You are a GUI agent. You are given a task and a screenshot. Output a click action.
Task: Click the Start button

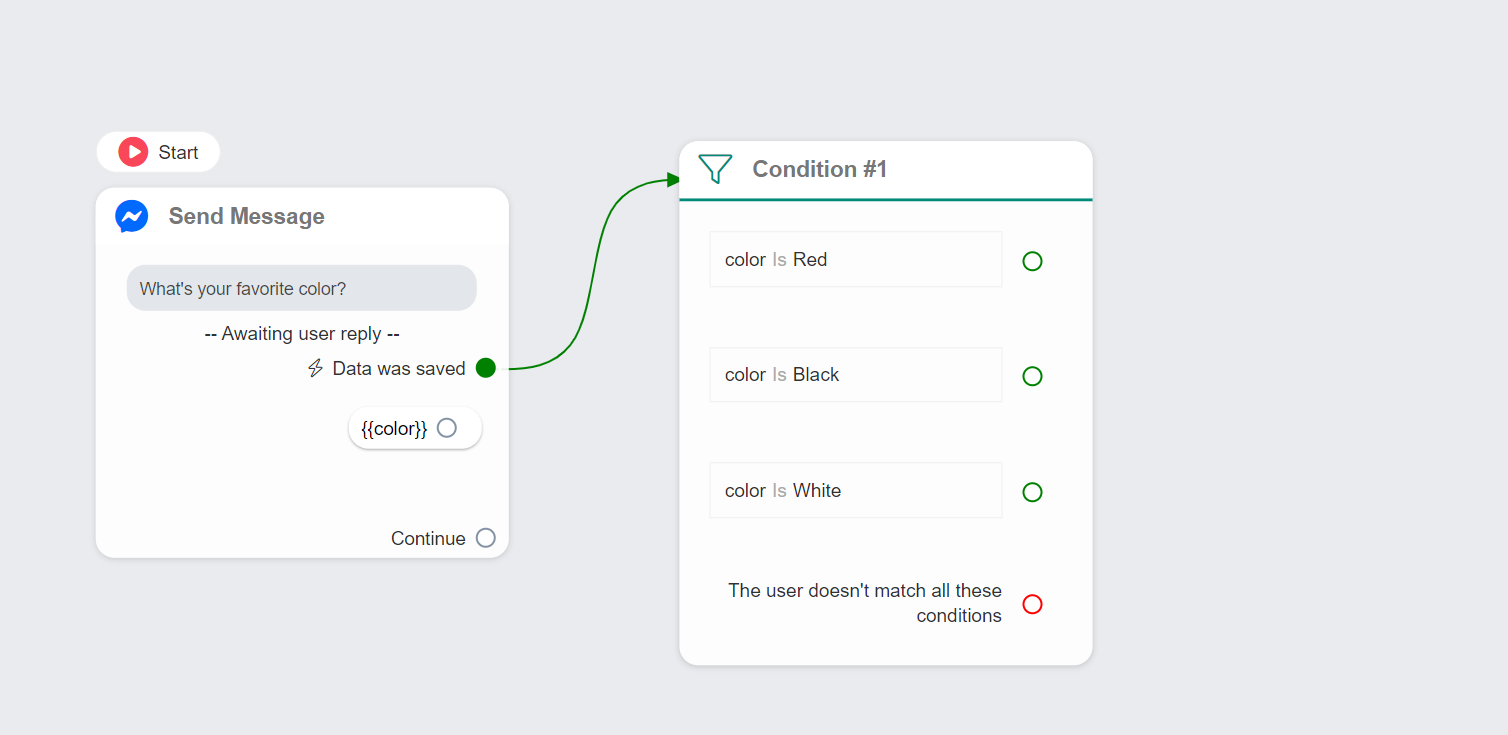pos(158,151)
